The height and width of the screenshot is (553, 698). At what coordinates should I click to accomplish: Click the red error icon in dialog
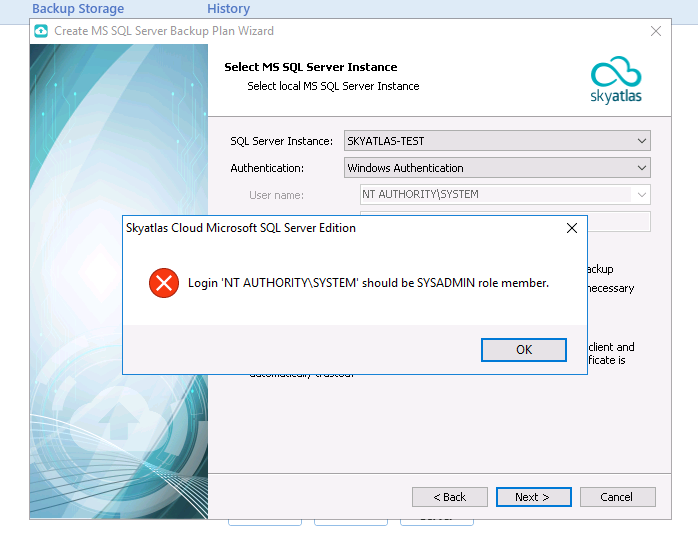164,283
